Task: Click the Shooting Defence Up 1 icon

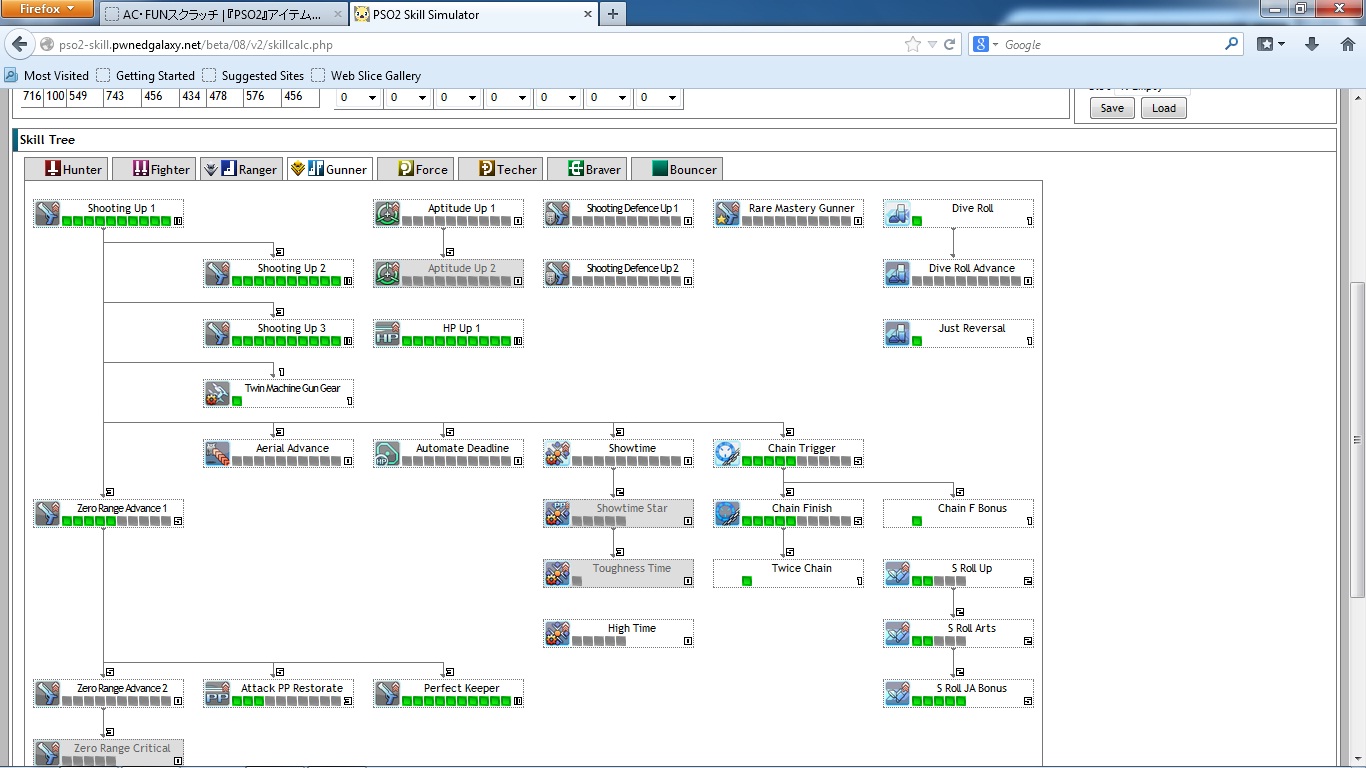Action: coord(558,214)
